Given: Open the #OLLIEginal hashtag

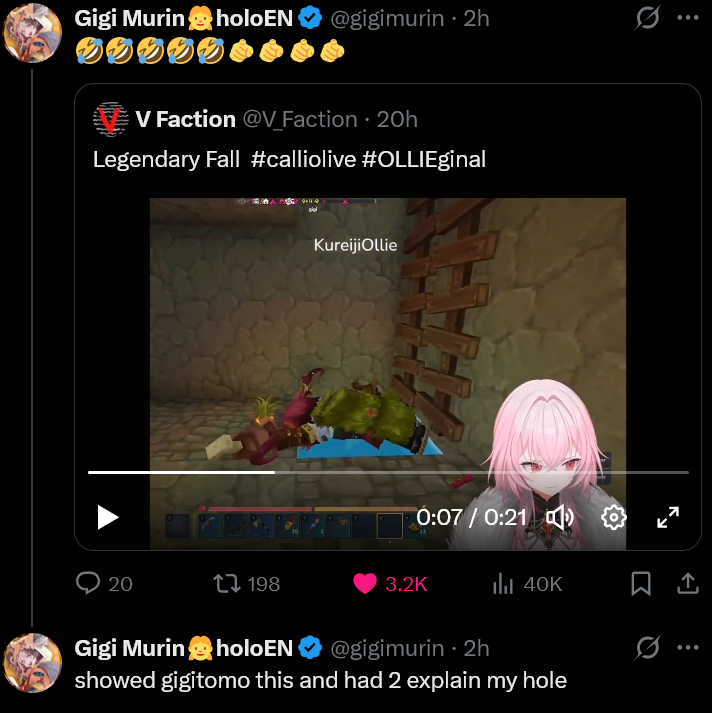Looking at the screenshot, I should click(x=424, y=160).
